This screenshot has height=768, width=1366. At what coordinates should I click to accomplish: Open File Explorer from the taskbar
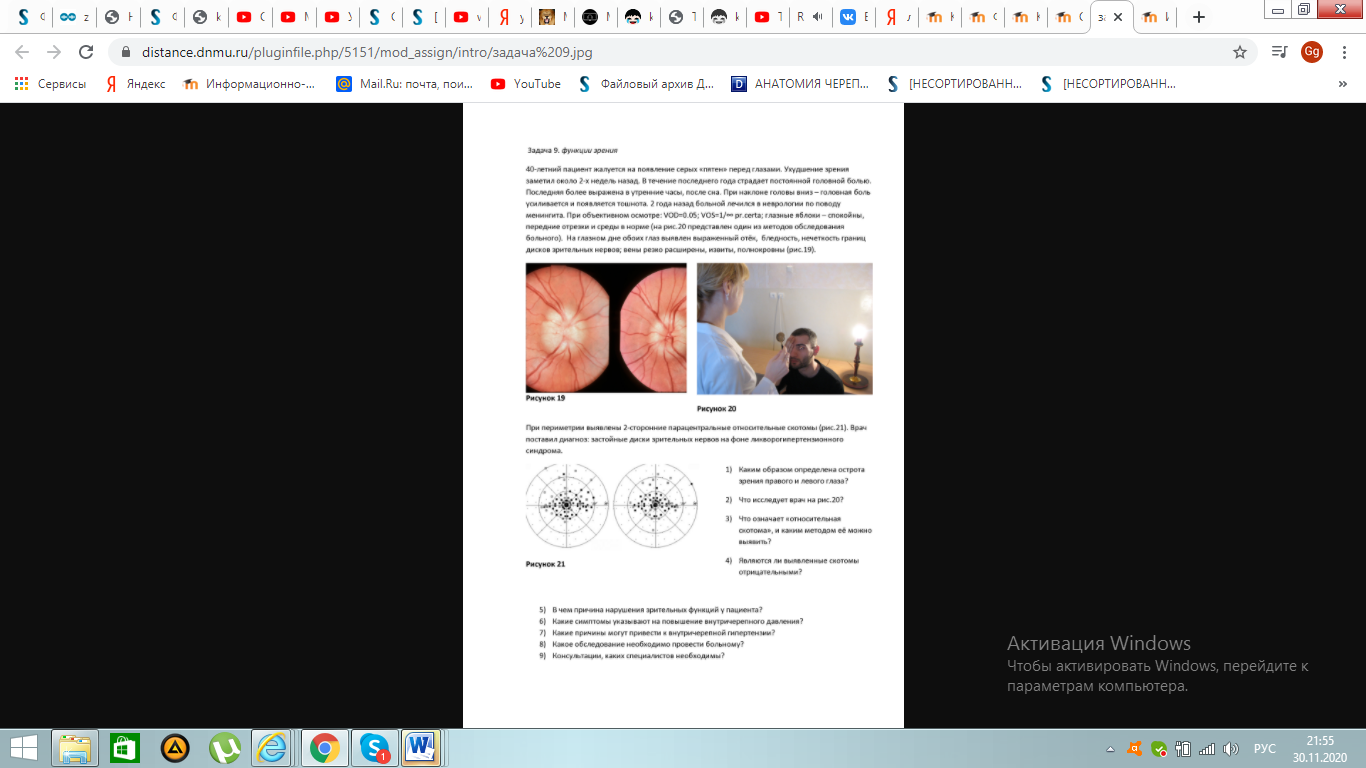(x=74, y=748)
